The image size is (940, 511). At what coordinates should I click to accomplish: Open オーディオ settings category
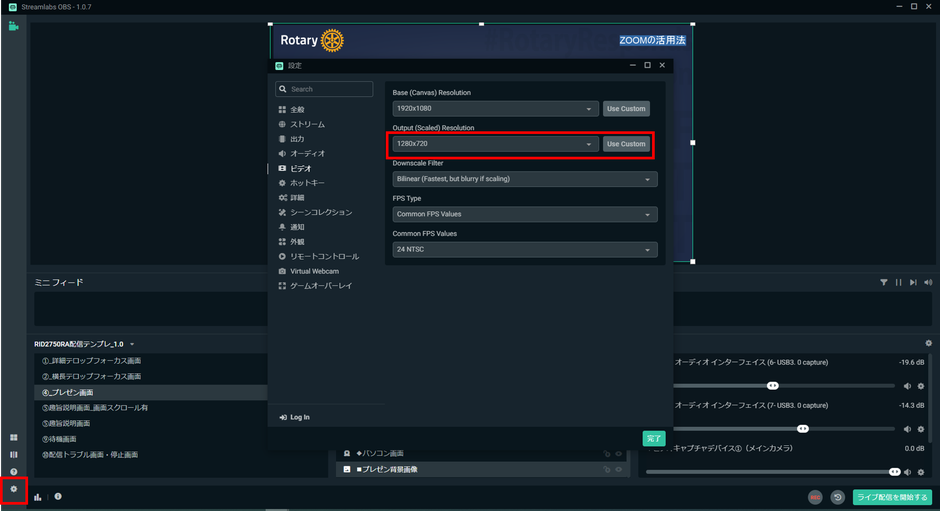tap(307, 154)
